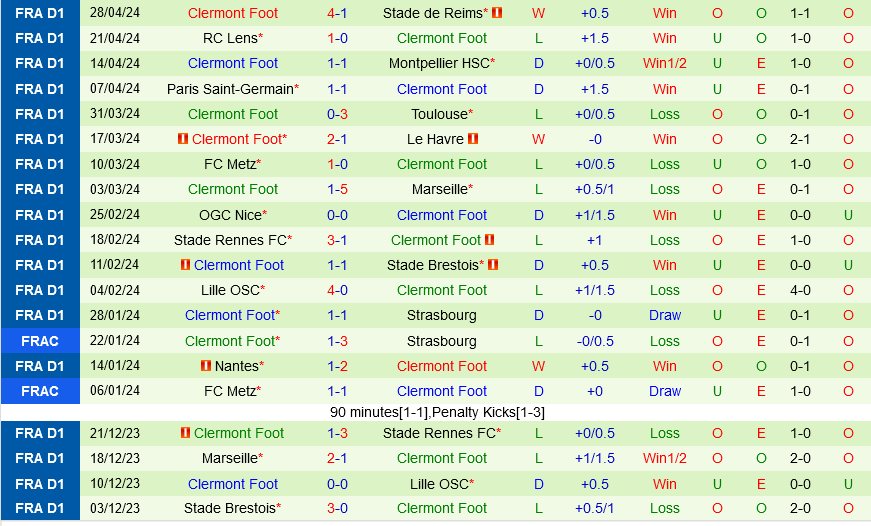Open the Paris Saint-Germain team link
The height and width of the screenshot is (526, 871).
(x=230, y=89)
